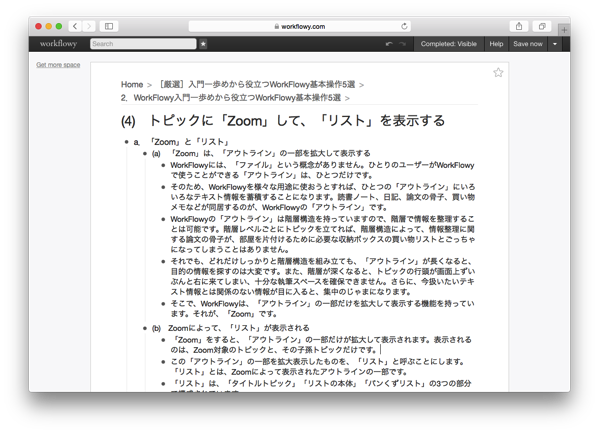Click the Save now button
Image resolution: width=599 pixels, height=433 pixels.
[x=528, y=44]
